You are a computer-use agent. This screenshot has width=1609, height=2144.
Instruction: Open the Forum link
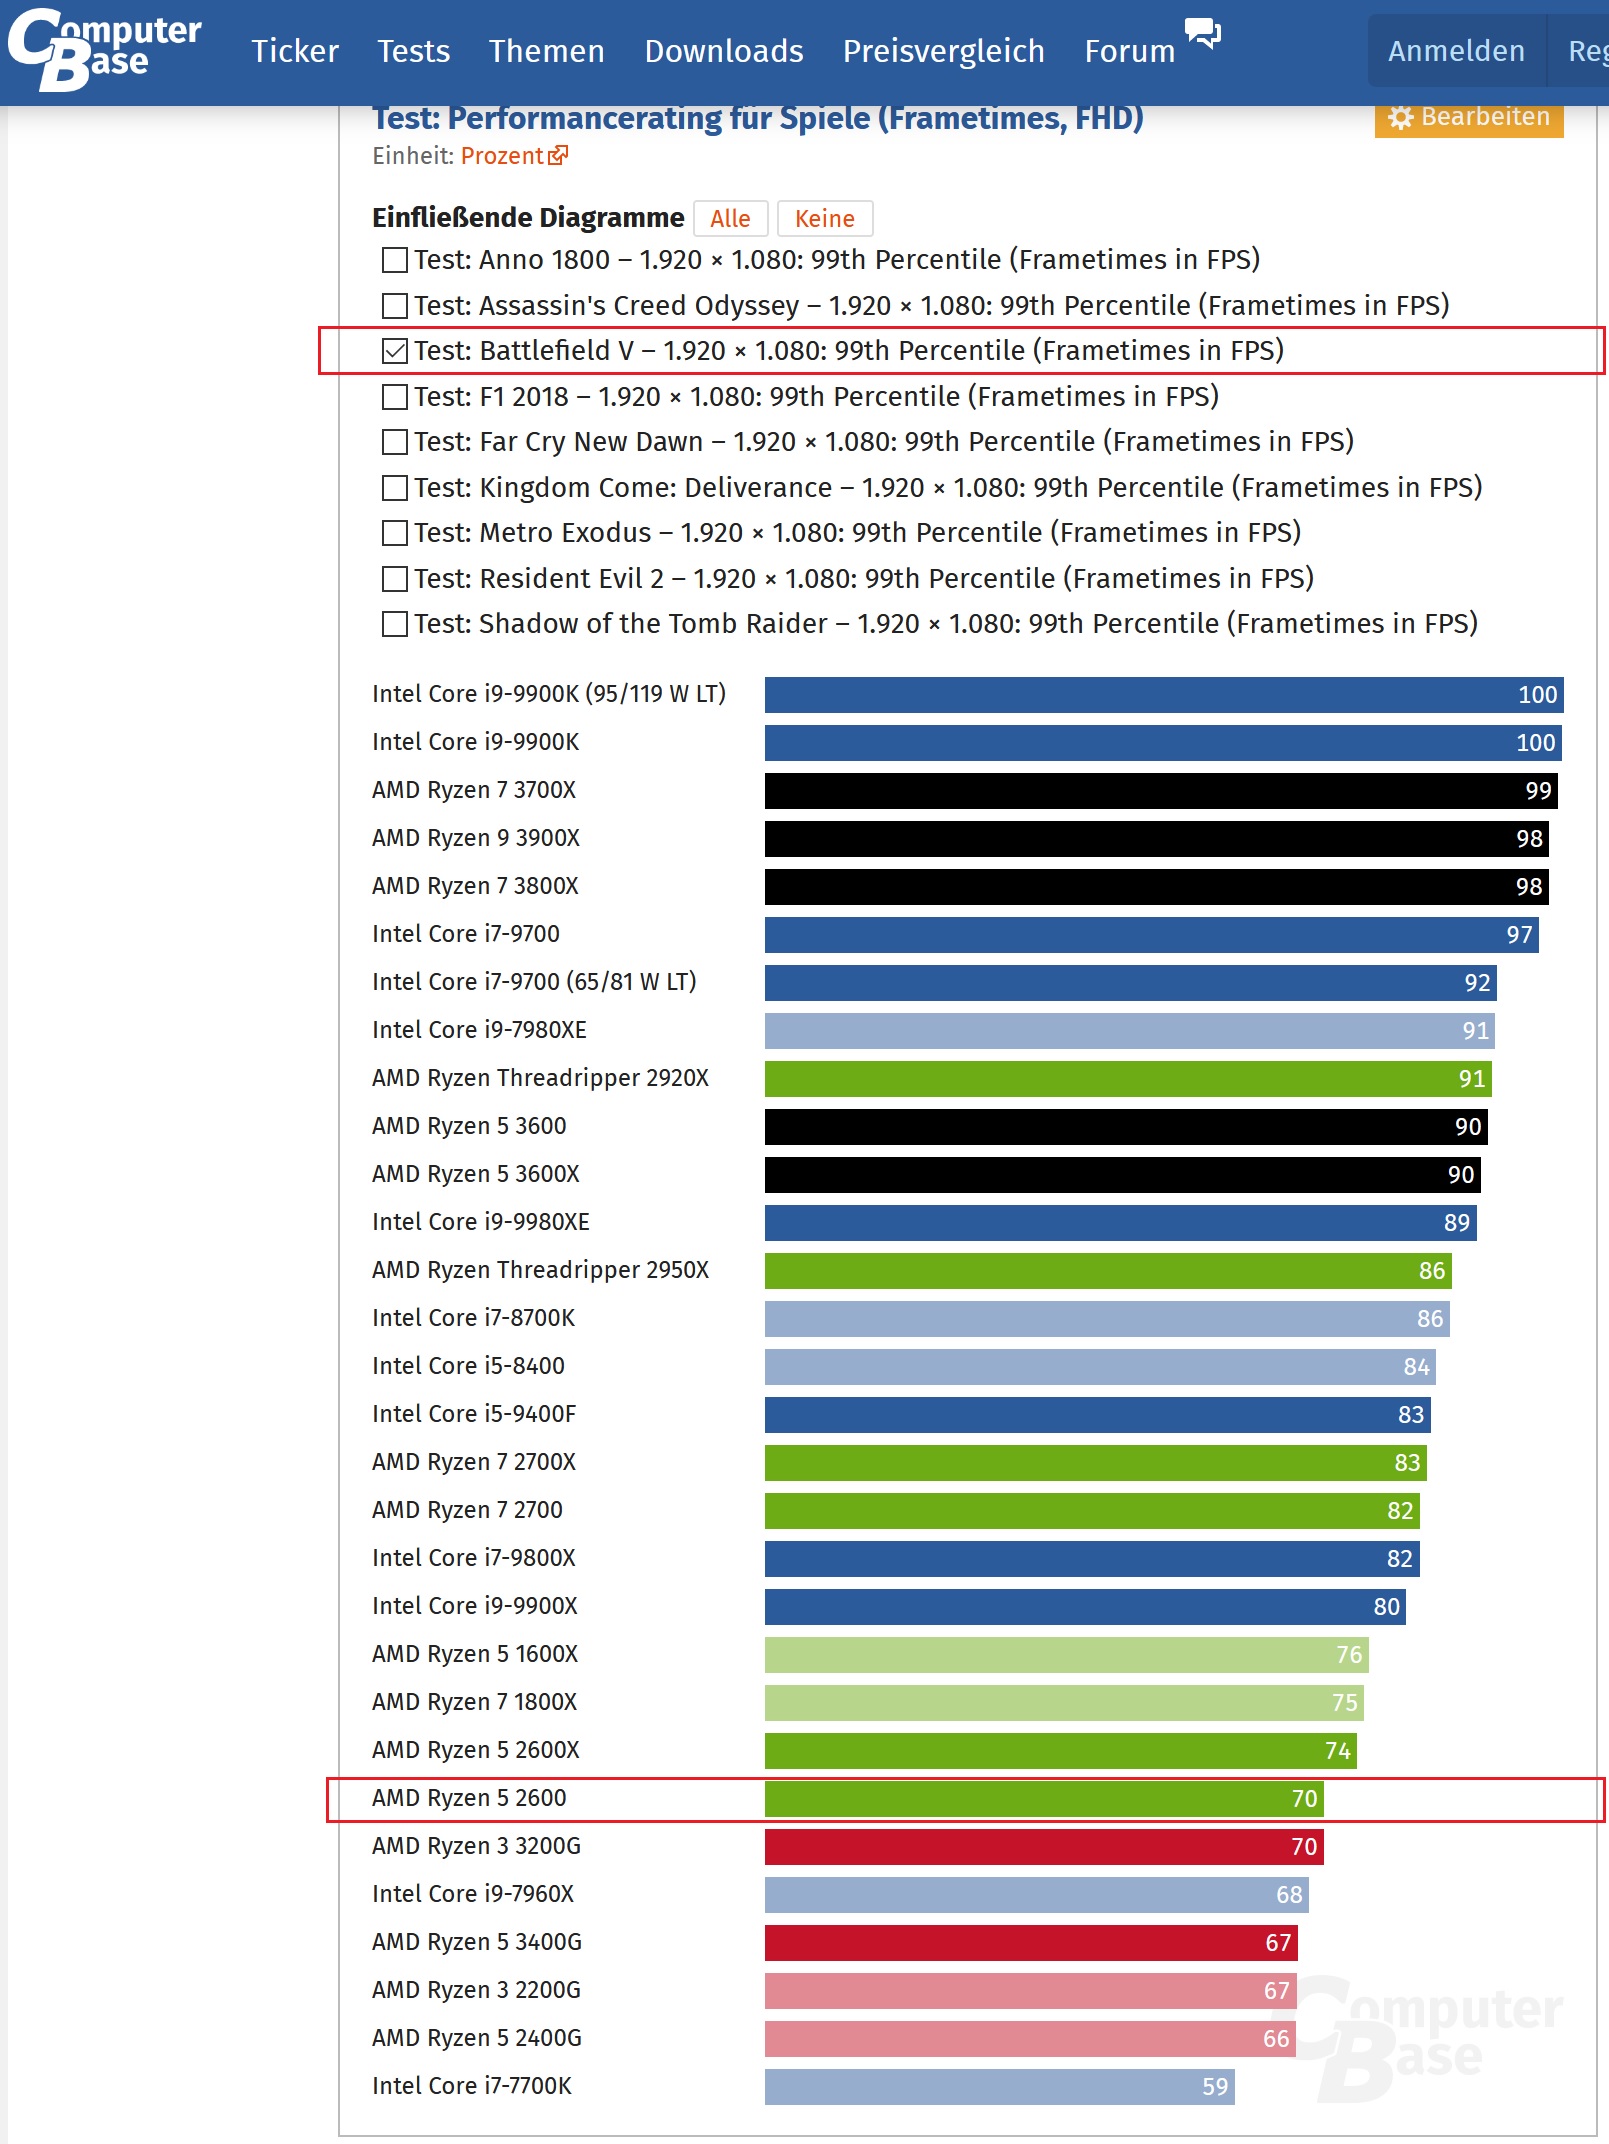(1130, 51)
